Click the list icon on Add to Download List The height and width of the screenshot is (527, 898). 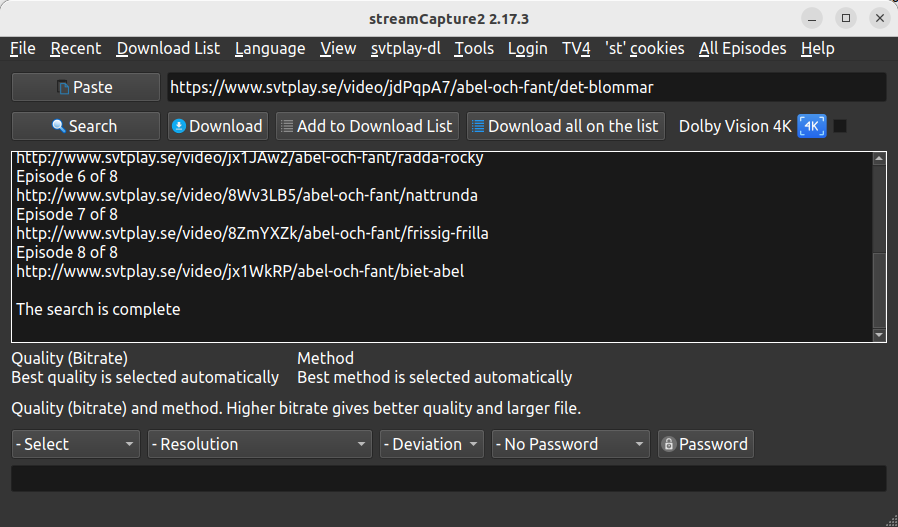click(287, 126)
